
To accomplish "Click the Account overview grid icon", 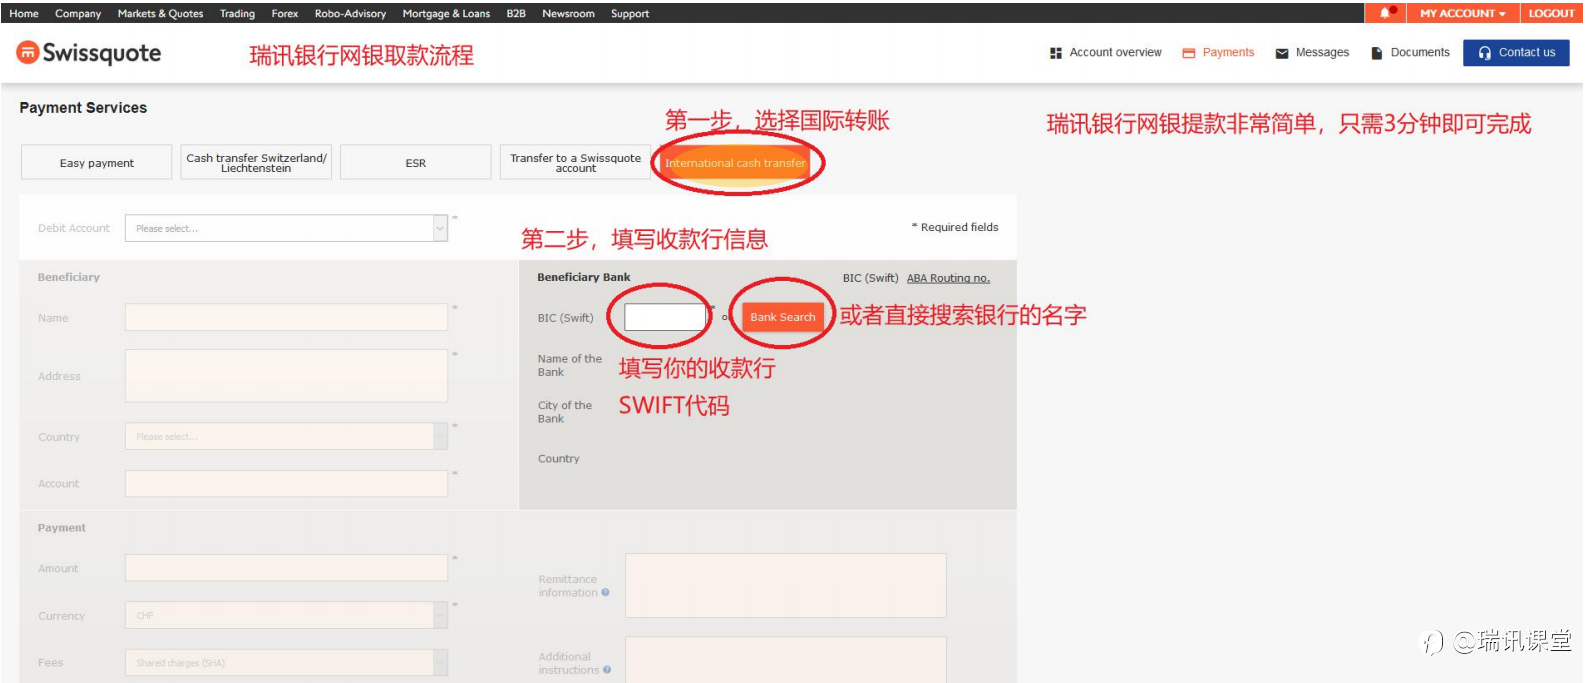I will [x=1056, y=53].
